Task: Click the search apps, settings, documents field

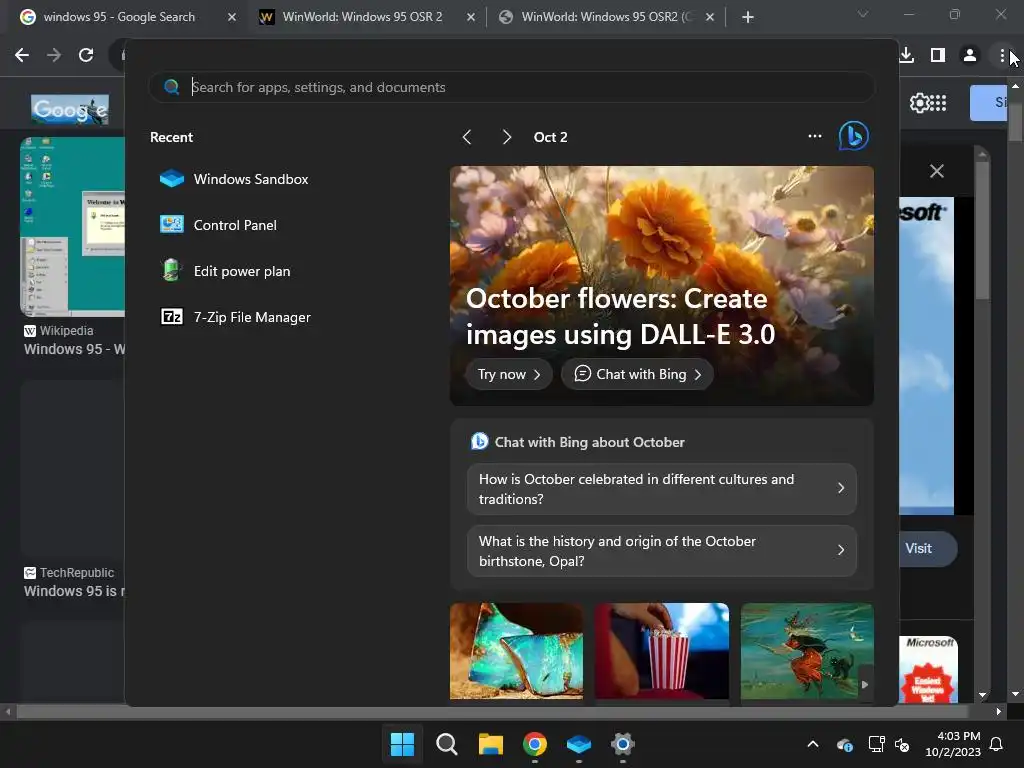Action: 511,87
